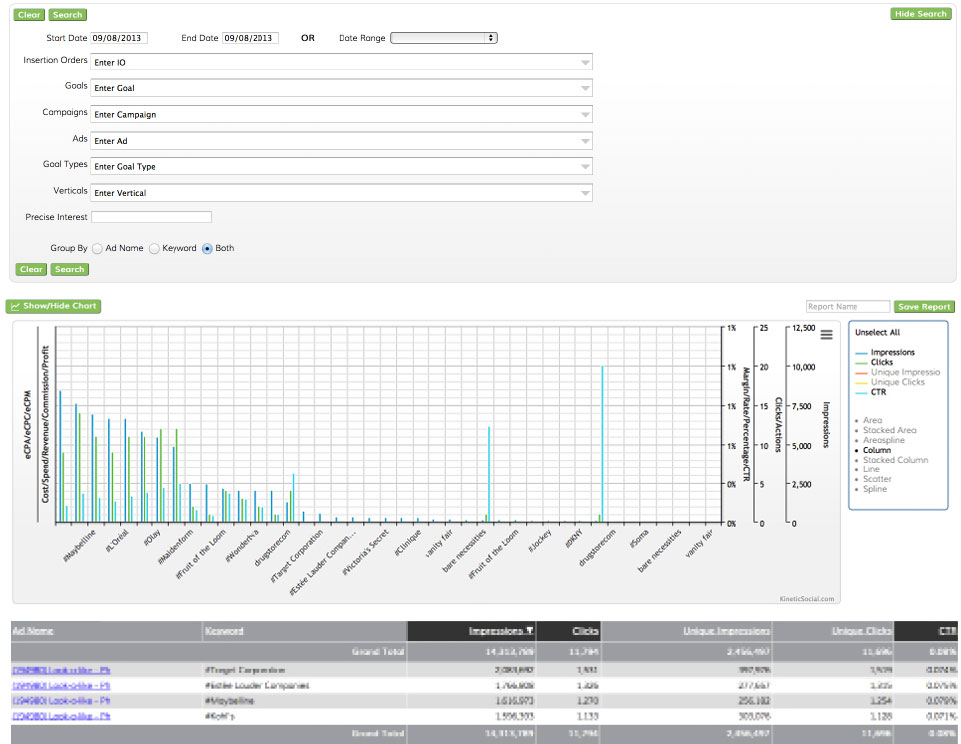Open ad link in #Maybelline row
Image resolution: width=961 pixels, height=744 pixels.
pos(61,700)
